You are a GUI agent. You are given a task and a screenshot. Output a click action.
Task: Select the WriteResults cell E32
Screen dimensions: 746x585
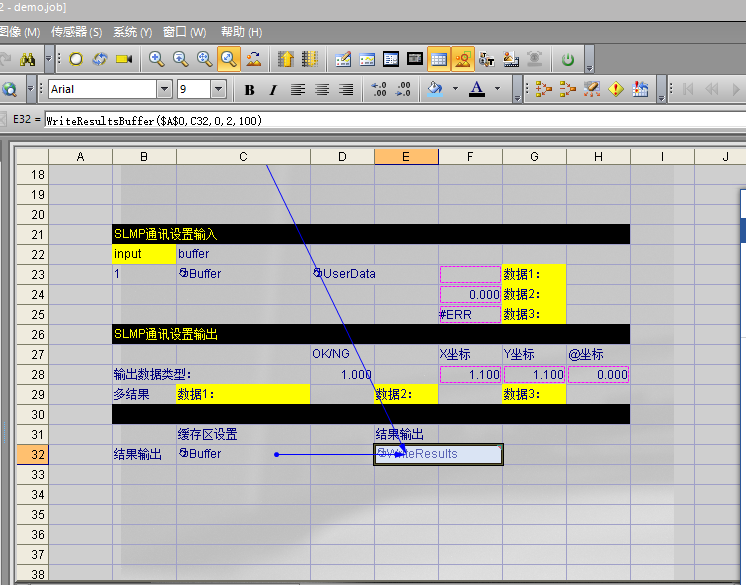(438, 454)
